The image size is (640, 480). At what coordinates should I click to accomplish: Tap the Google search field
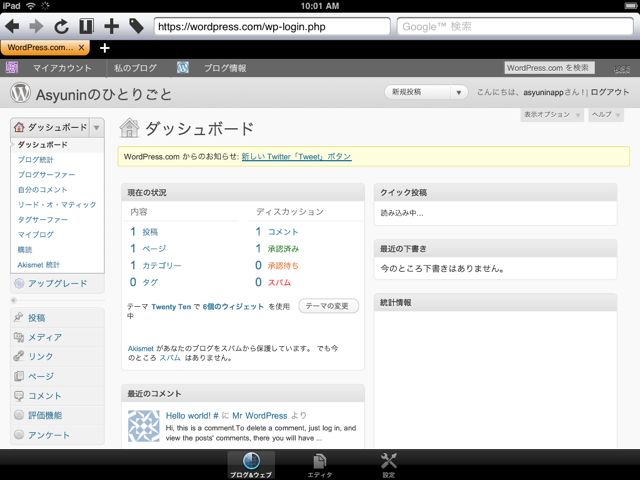(x=515, y=27)
